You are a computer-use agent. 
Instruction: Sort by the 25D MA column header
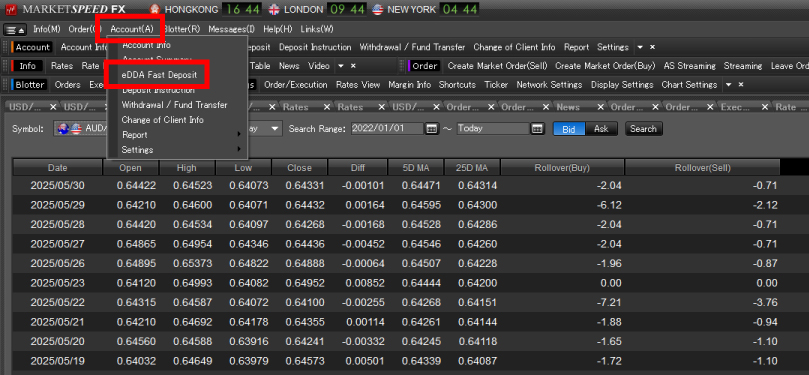tap(472, 168)
